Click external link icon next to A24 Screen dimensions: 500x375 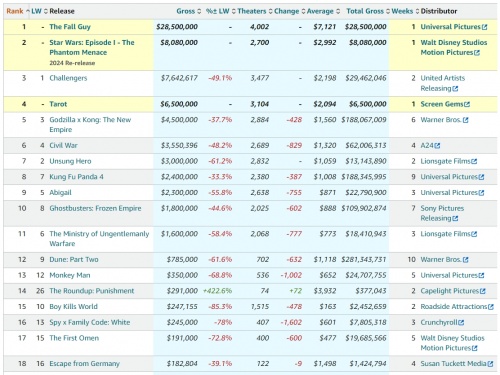tap(437, 146)
